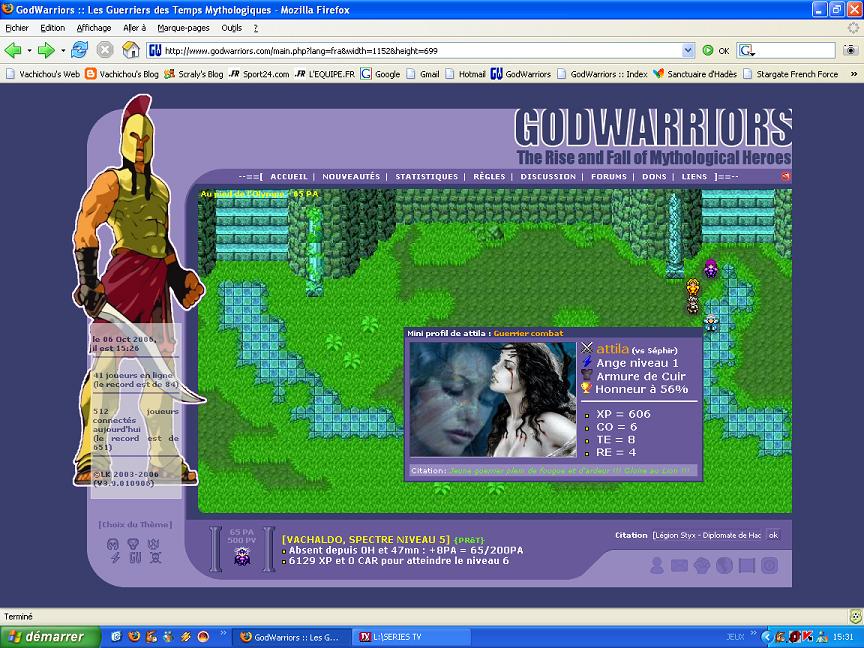Open the back button history dropdown arrow
Screen dimensions: 864x648
click(x=29, y=51)
